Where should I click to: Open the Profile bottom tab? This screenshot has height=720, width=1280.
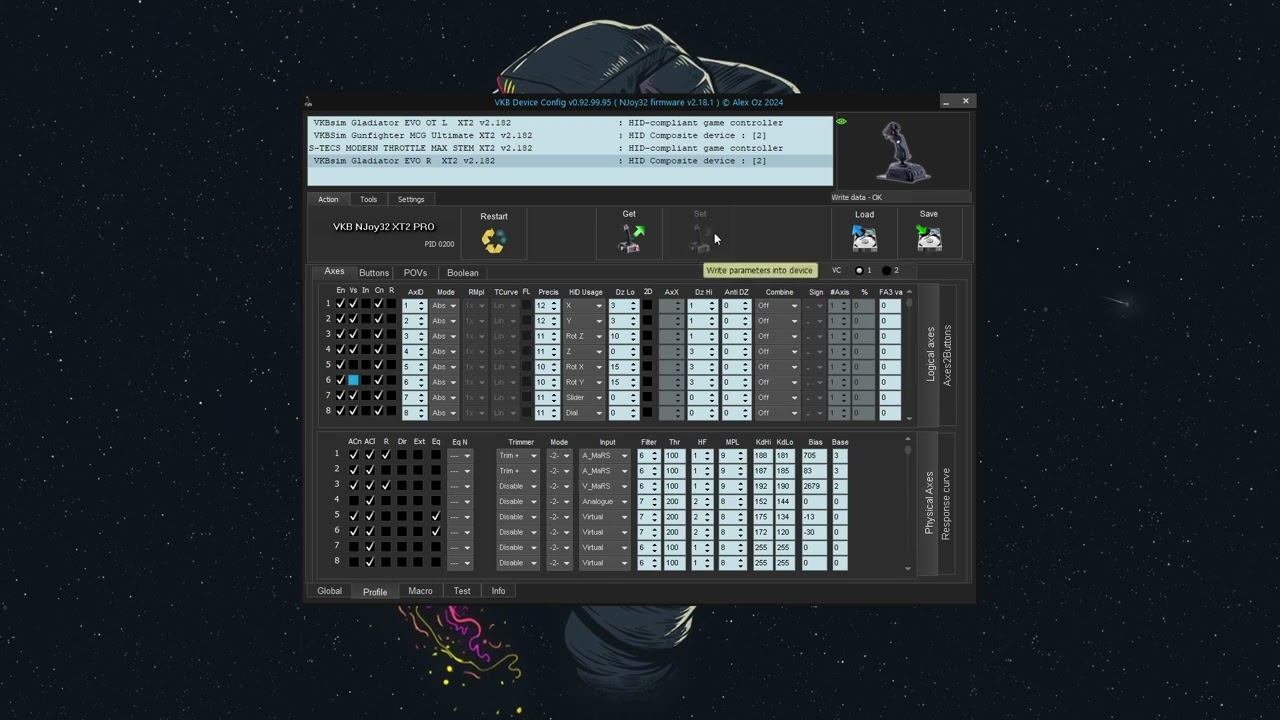[x=375, y=592]
